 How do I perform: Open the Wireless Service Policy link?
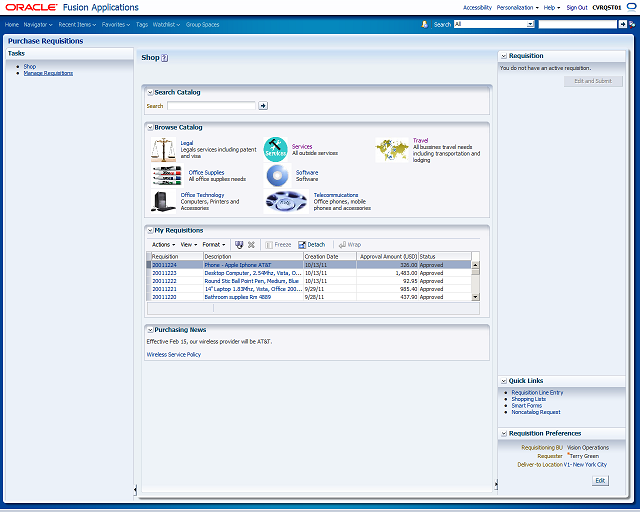click(174, 354)
